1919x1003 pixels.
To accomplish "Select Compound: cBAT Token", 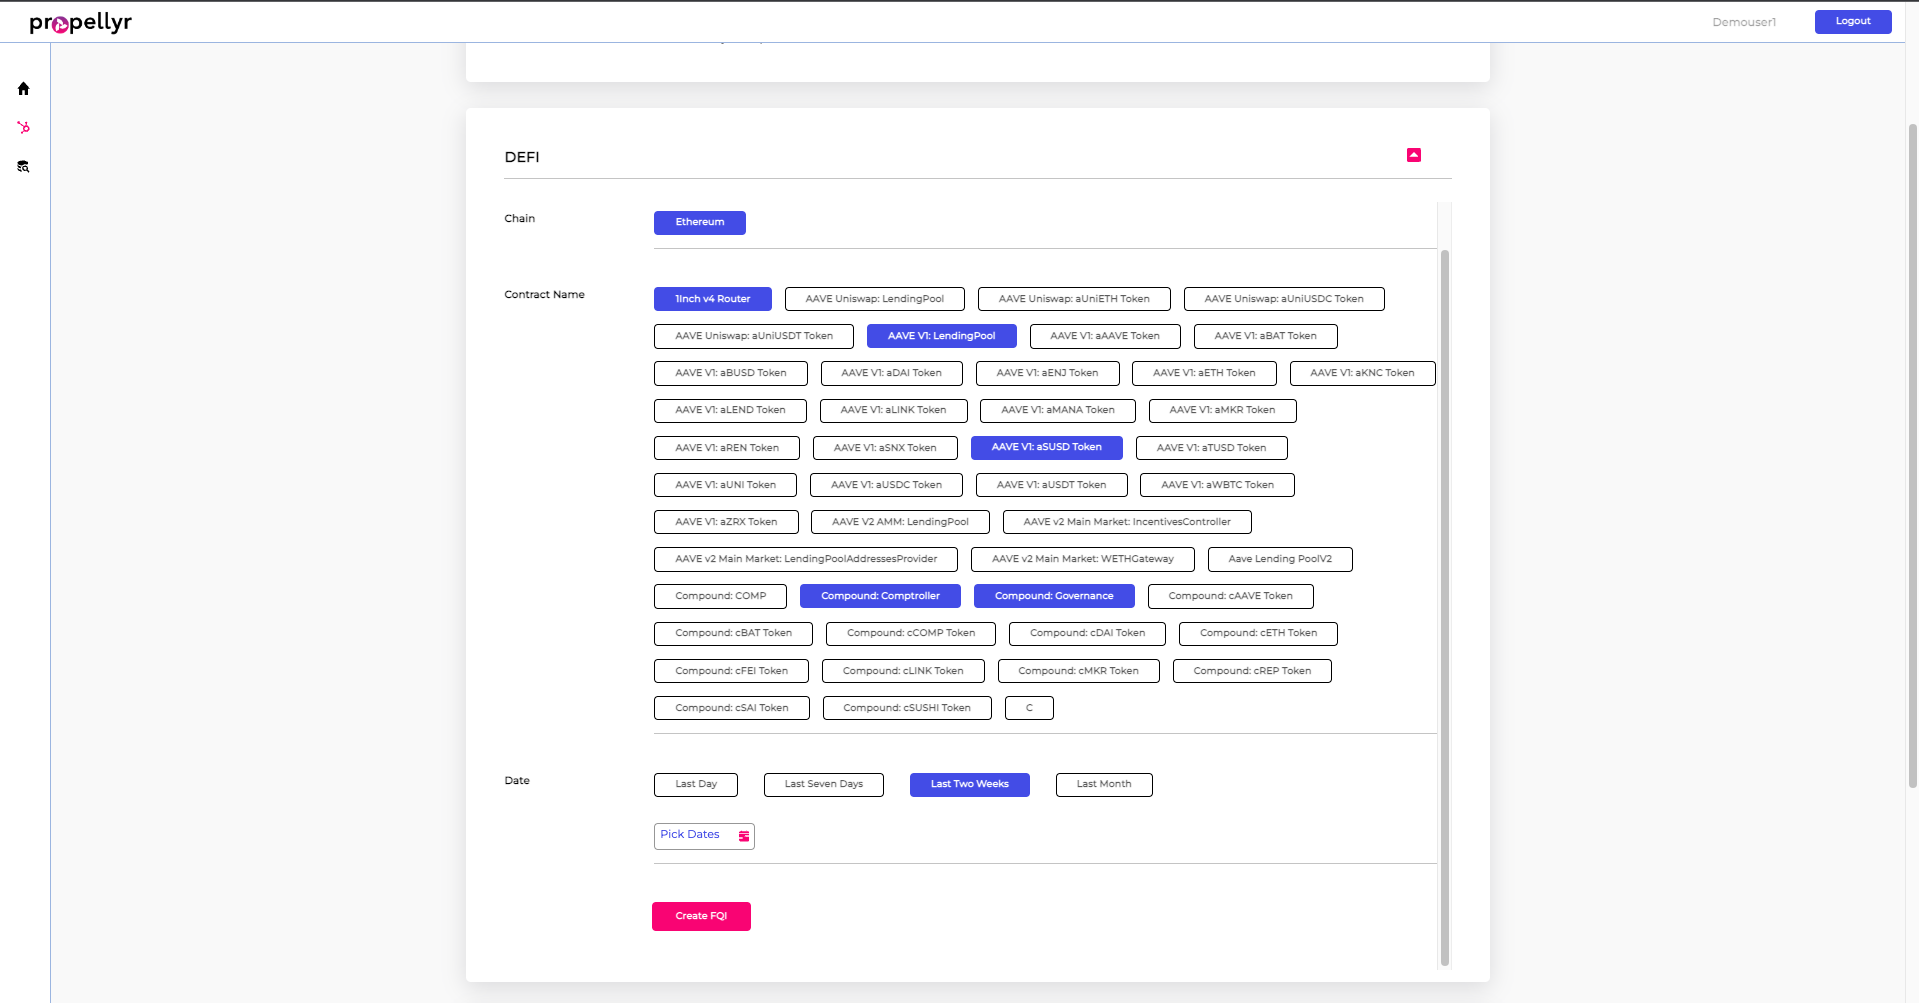I will point(733,634).
